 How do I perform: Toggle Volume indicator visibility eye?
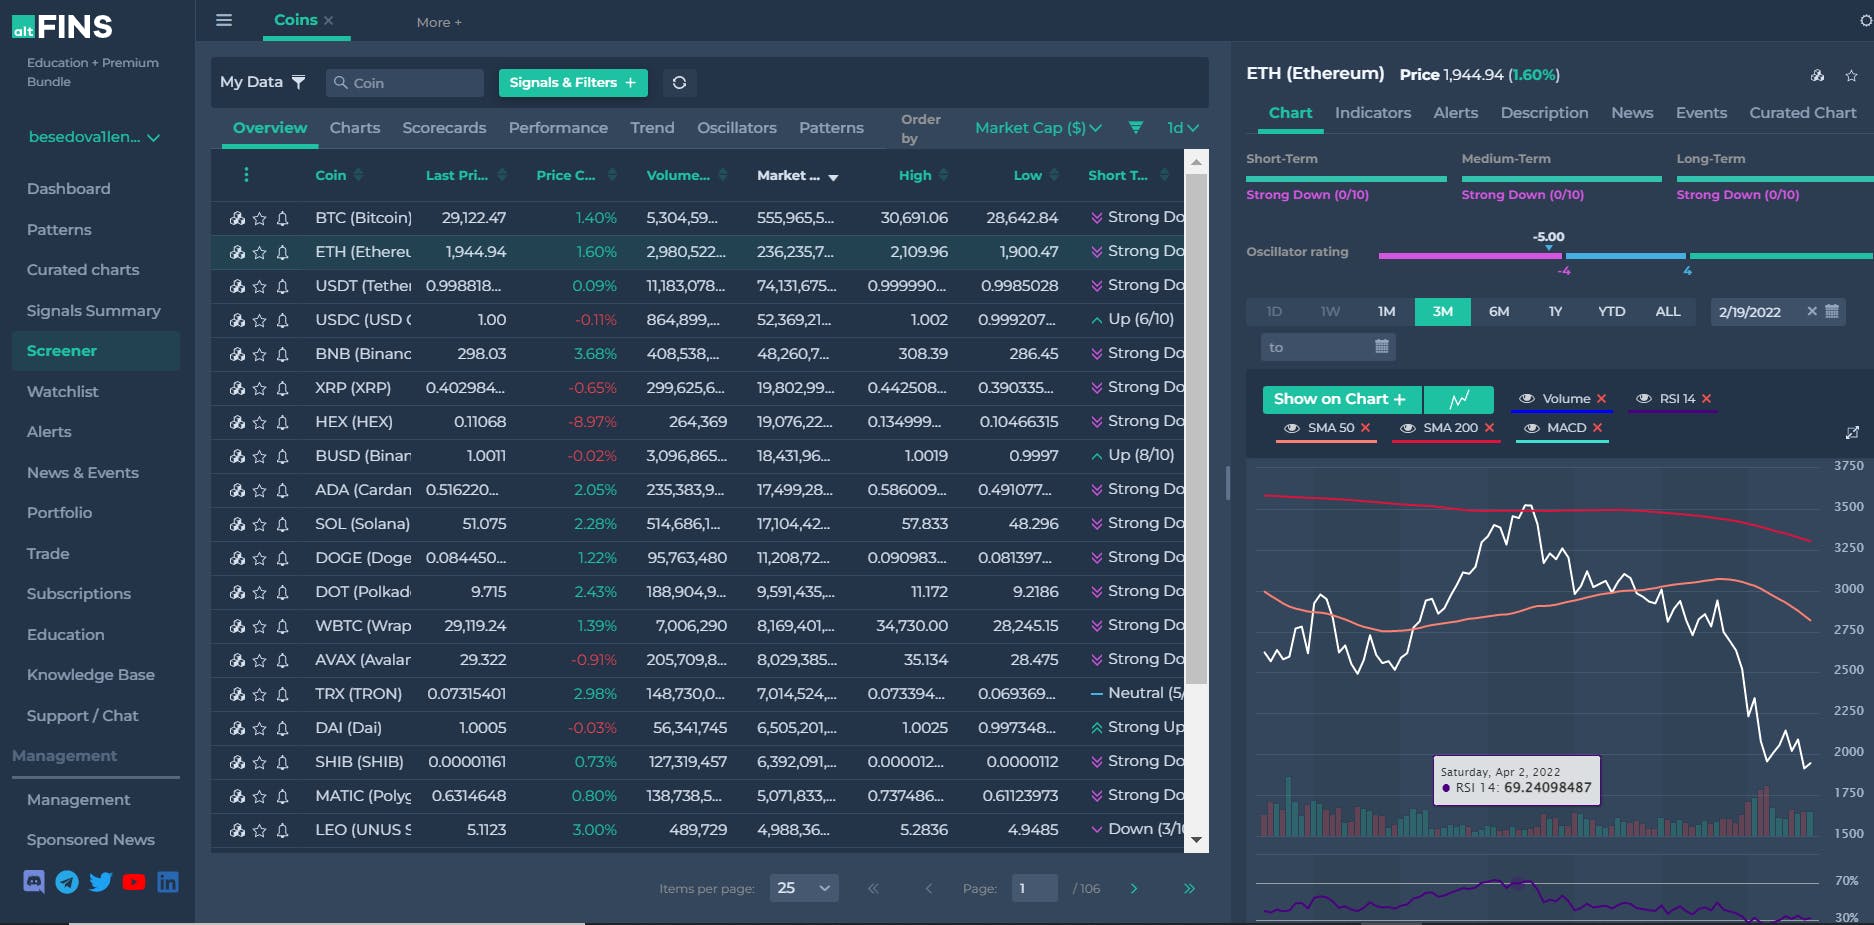pos(1526,399)
